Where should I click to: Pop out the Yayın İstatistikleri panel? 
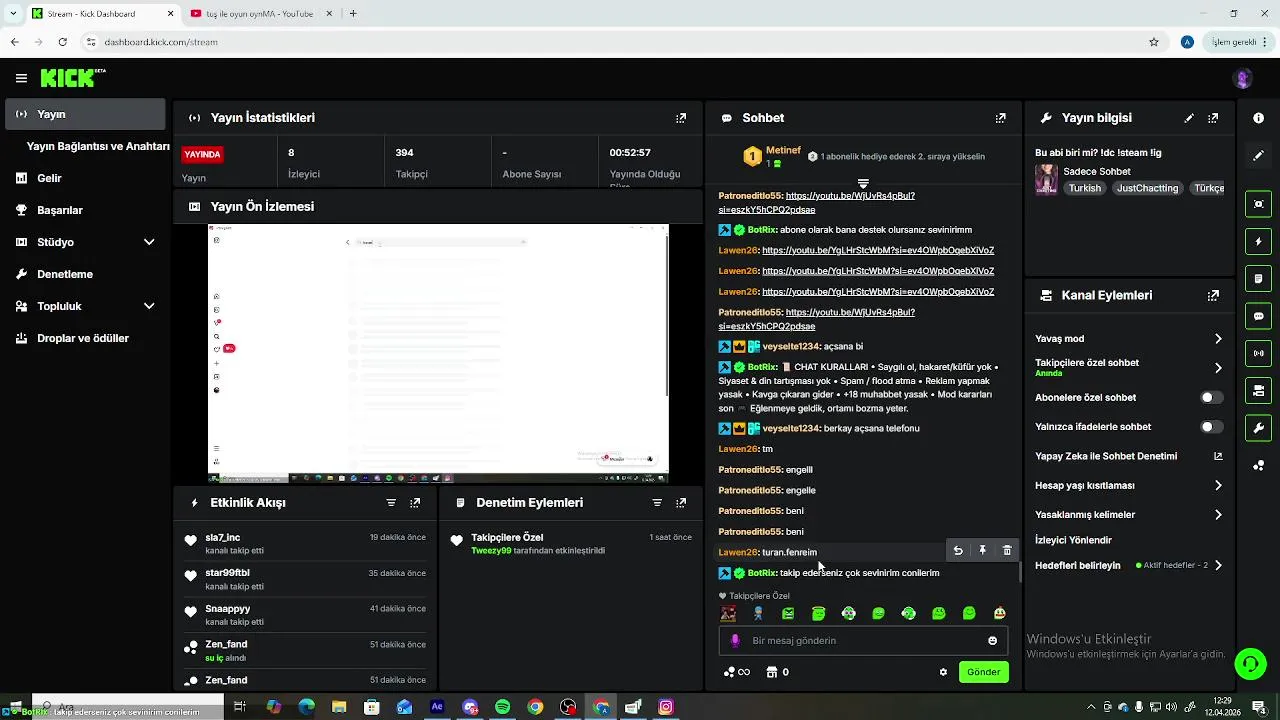click(x=681, y=118)
